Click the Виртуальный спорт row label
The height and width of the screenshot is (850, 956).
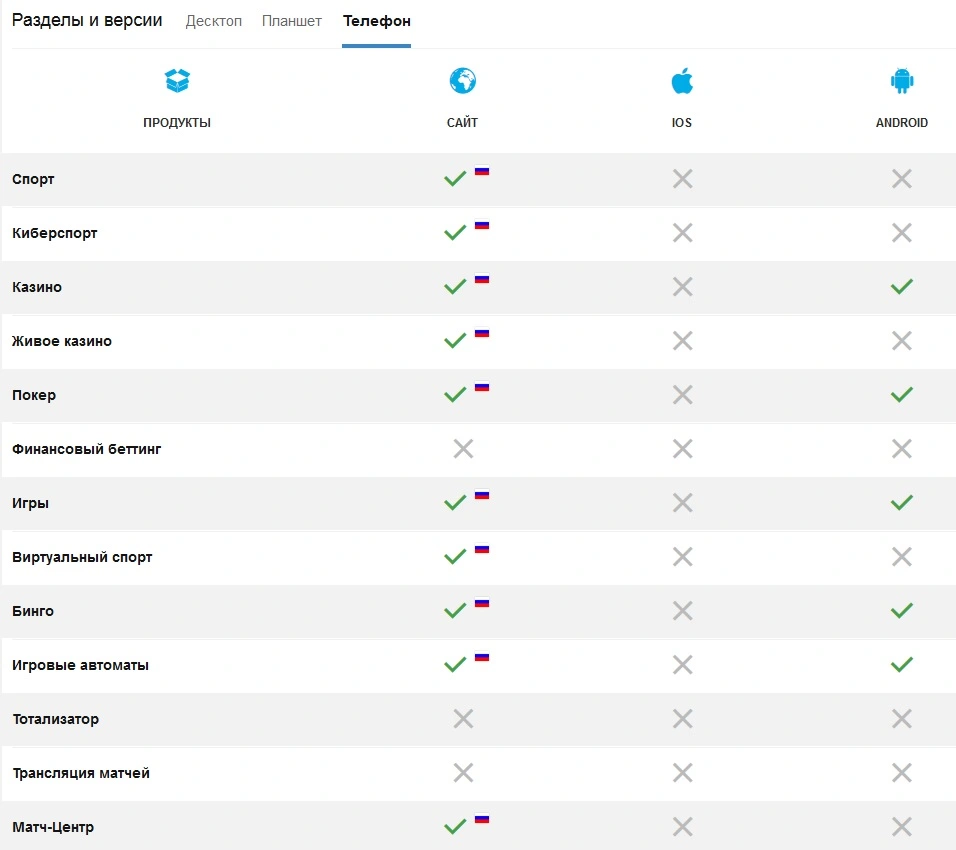[x=82, y=557]
